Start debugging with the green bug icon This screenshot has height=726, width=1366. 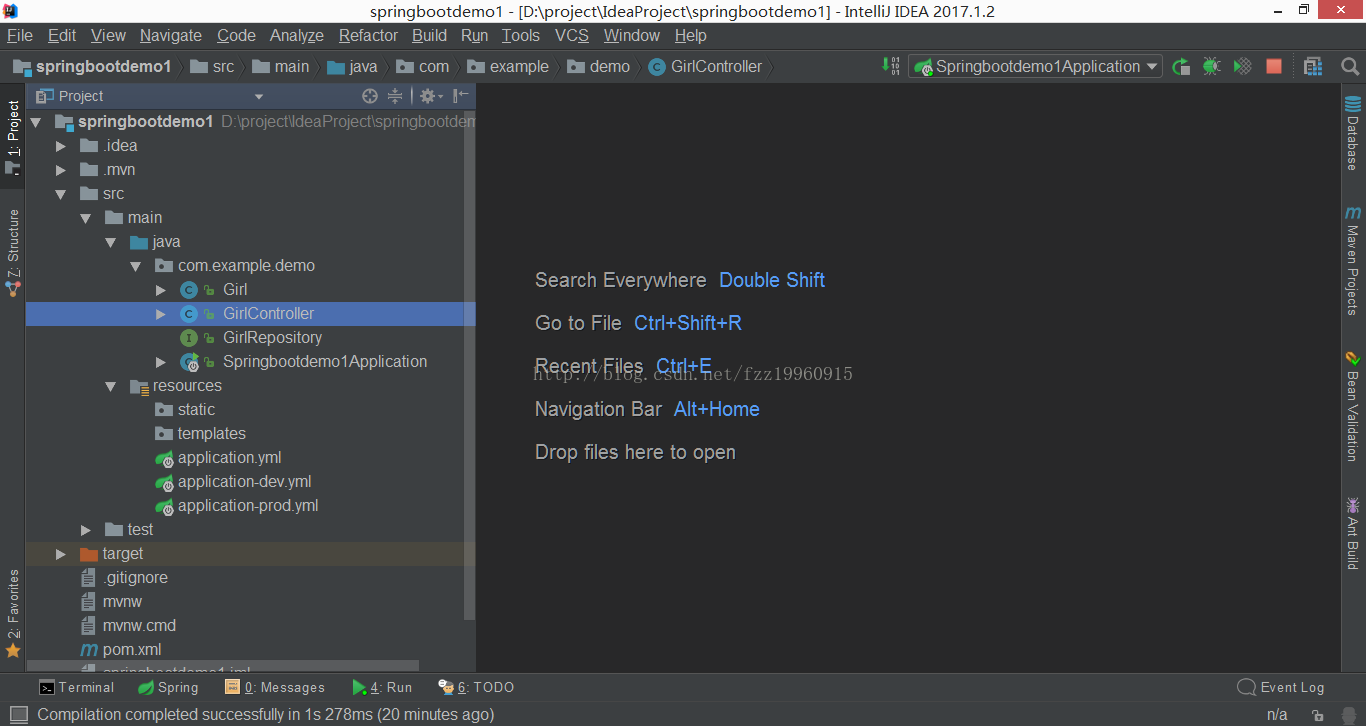click(1211, 66)
